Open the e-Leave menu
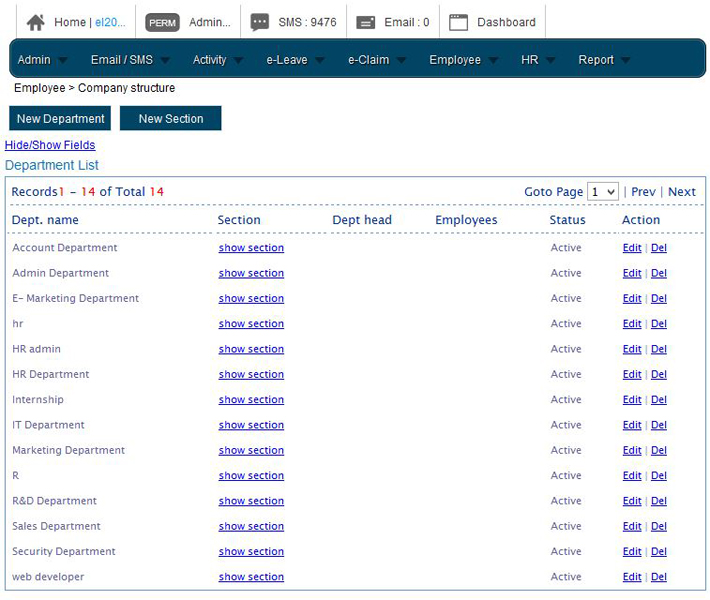710x600 pixels. [287, 60]
